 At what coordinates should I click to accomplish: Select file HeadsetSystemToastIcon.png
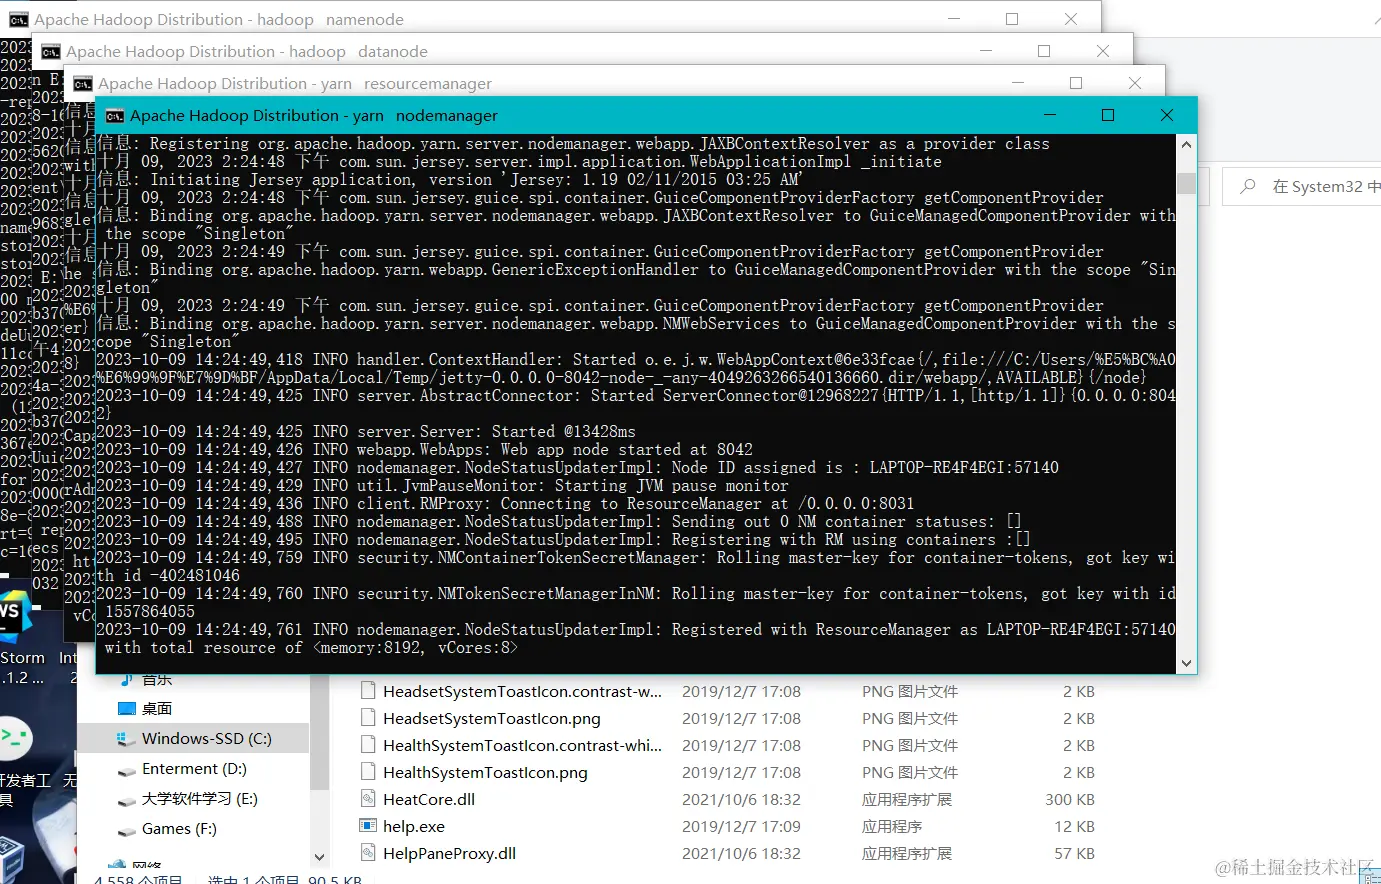click(492, 718)
